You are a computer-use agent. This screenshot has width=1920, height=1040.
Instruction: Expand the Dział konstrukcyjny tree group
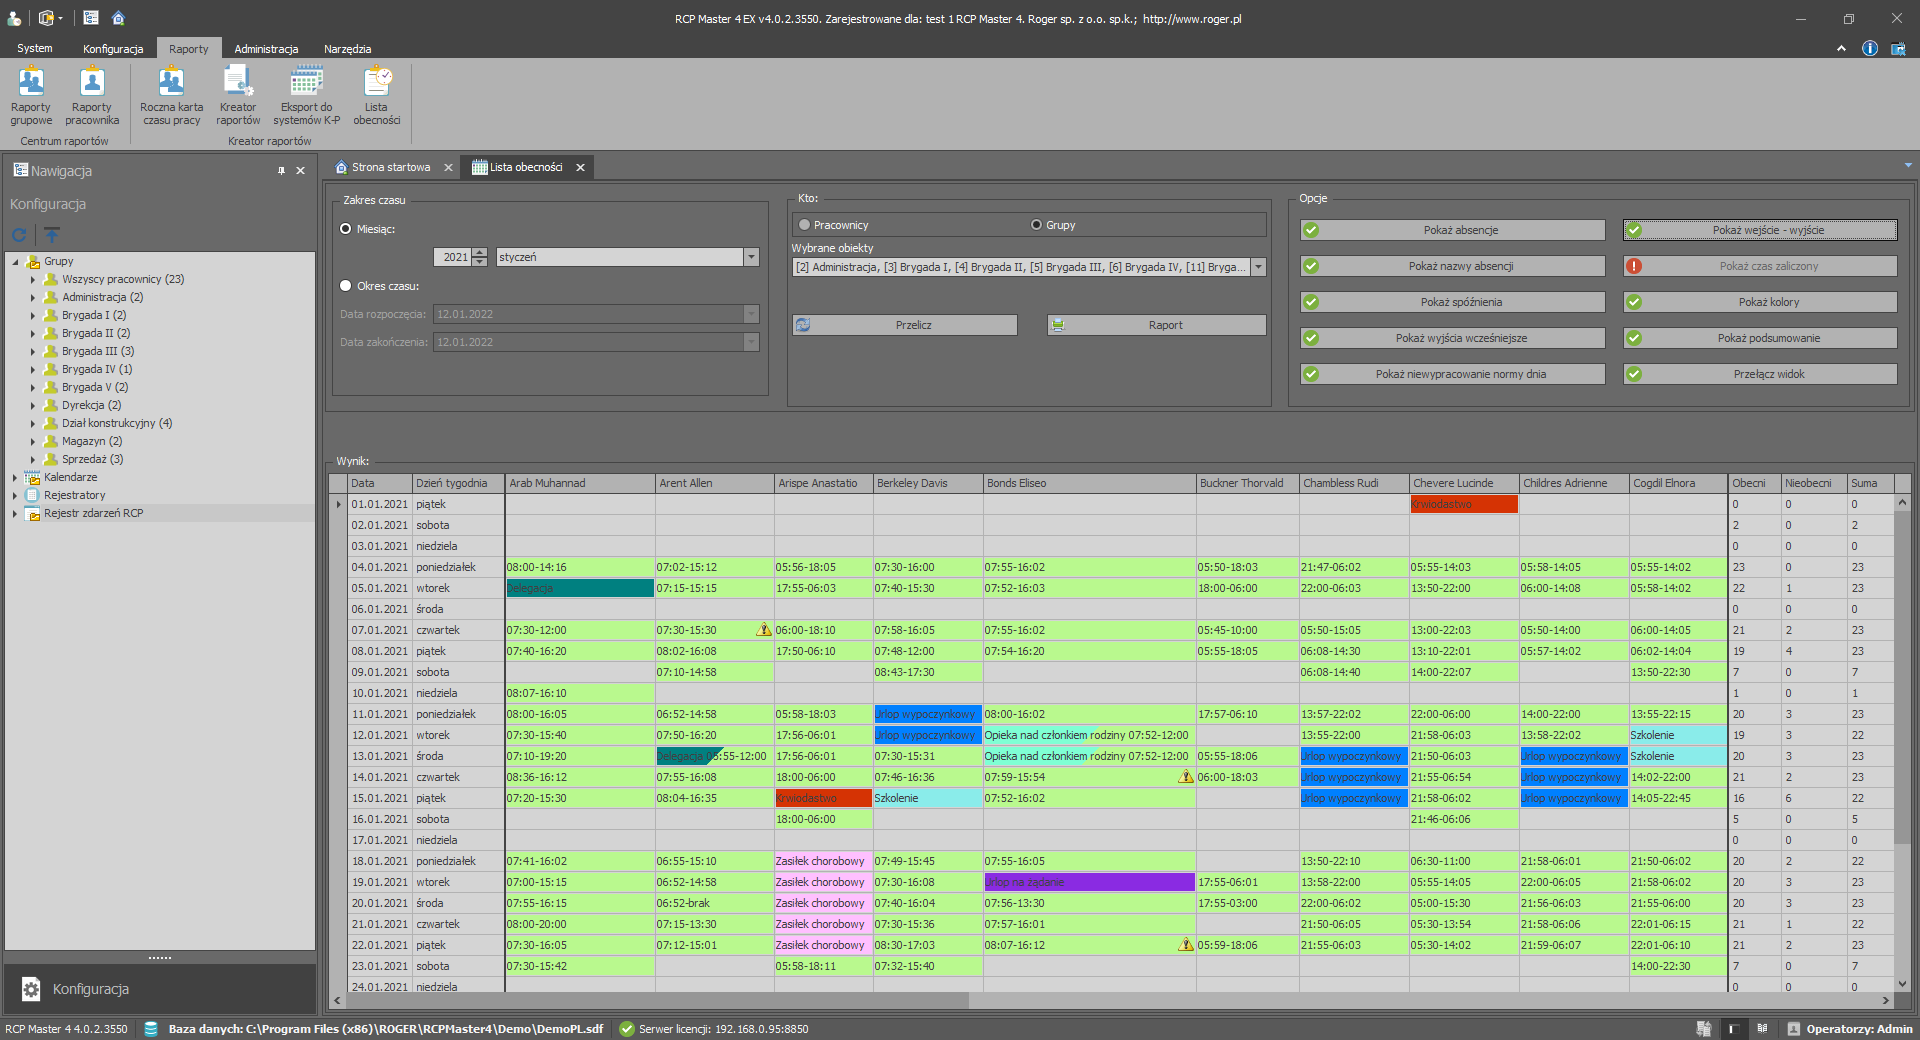pos(33,424)
